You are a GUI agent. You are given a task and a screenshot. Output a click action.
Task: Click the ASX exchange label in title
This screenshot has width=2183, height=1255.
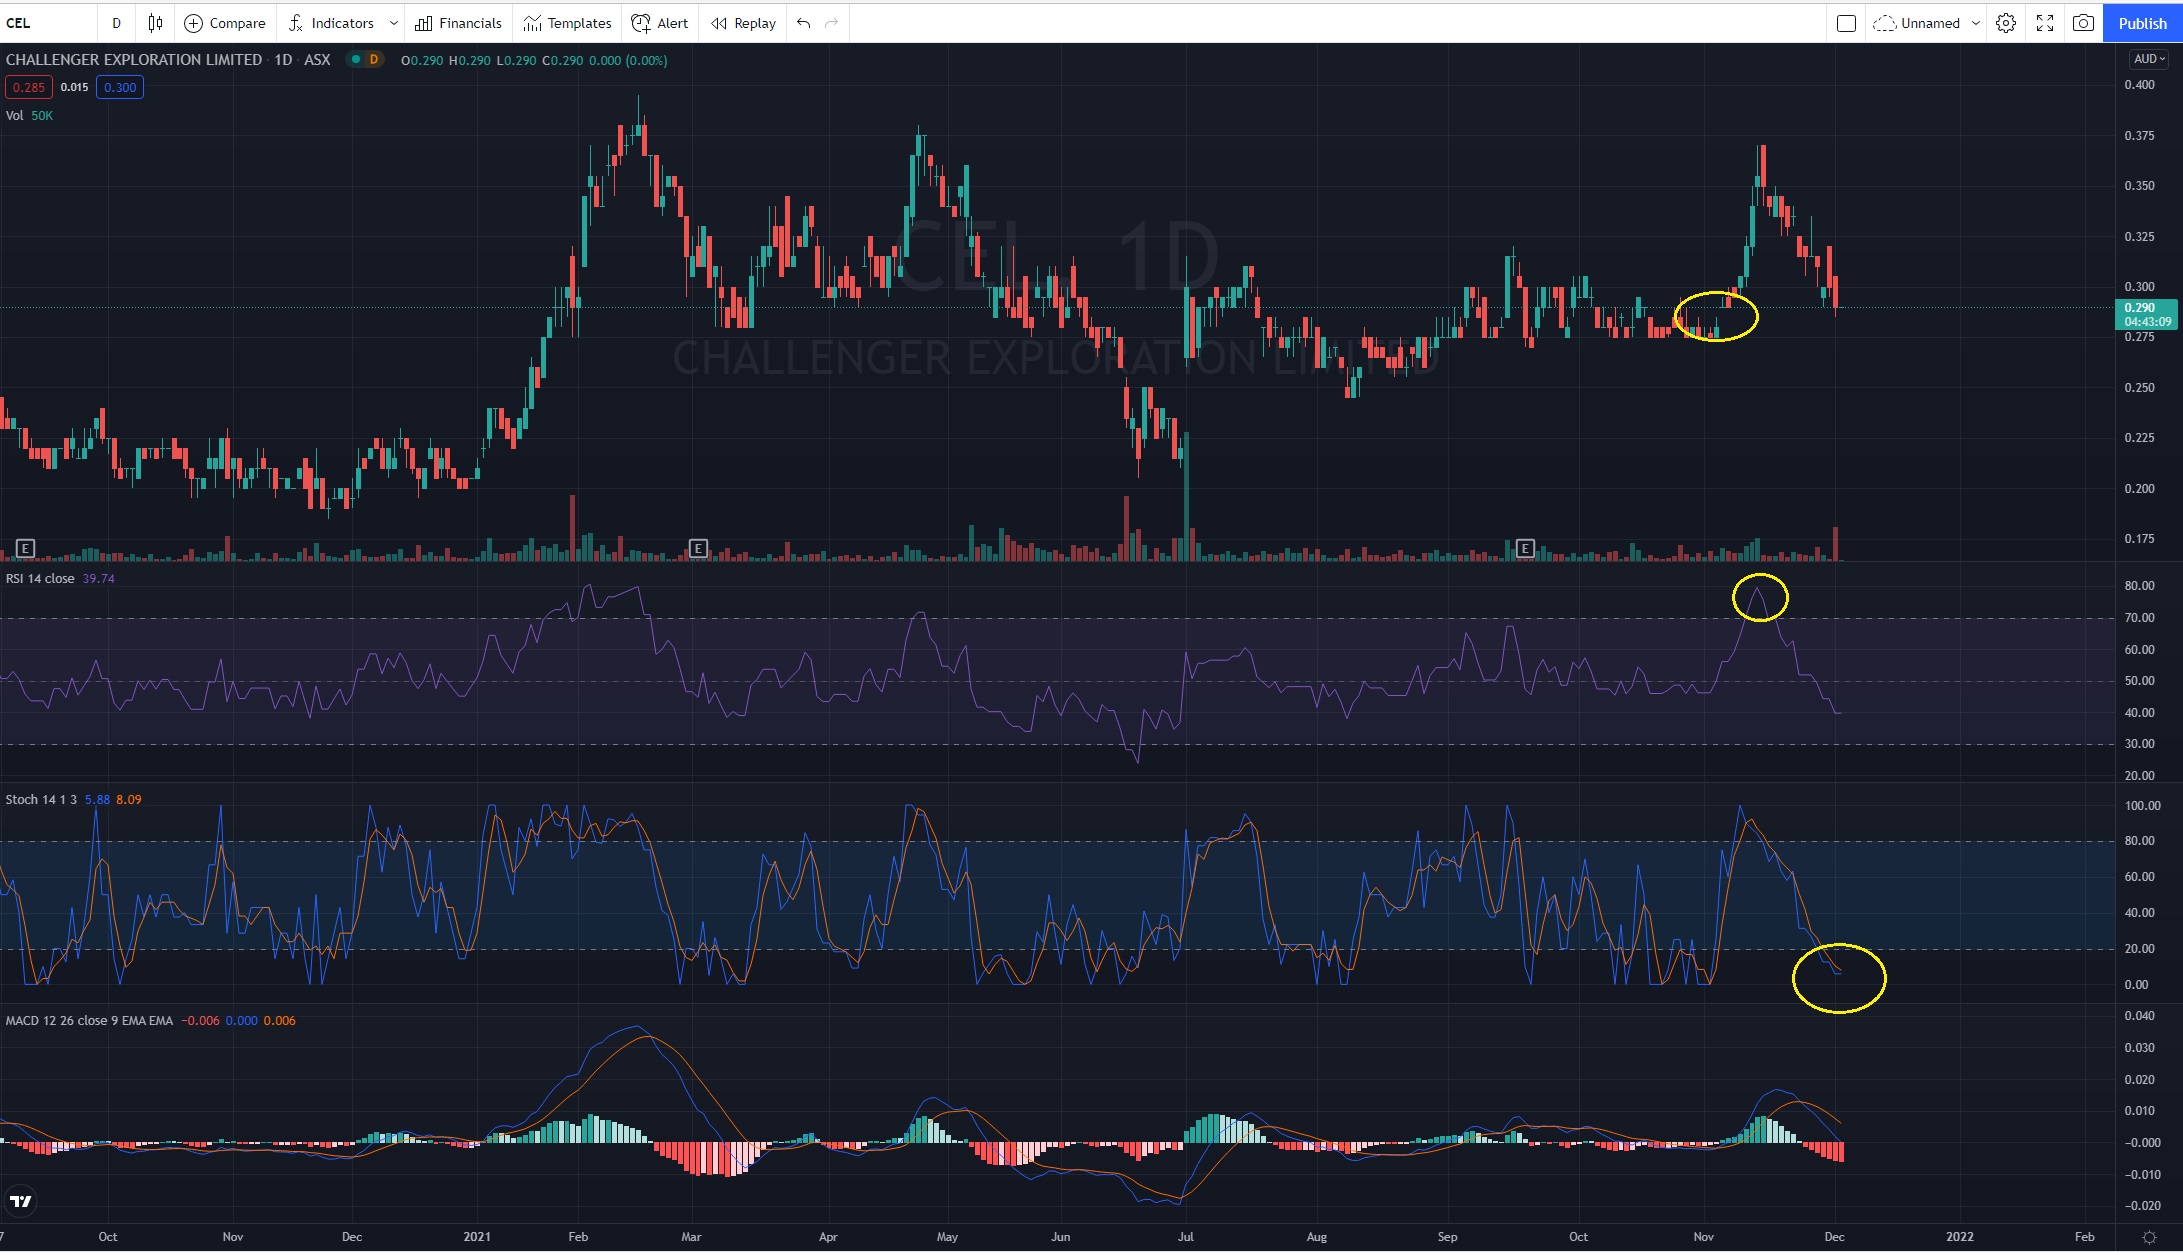pyautogui.click(x=317, y=60)
